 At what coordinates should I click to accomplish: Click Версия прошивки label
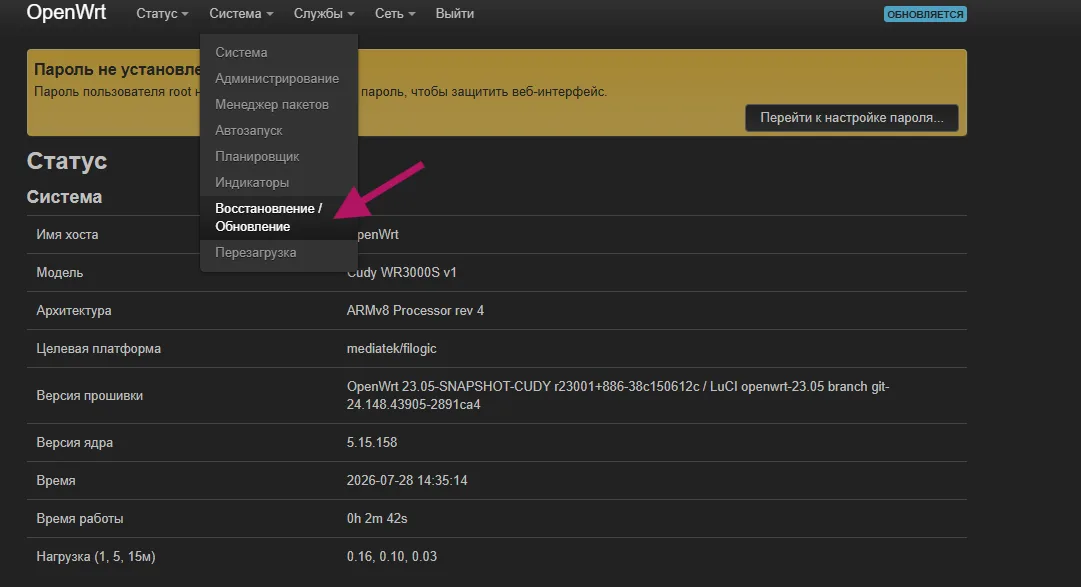[x=90, y=395]
